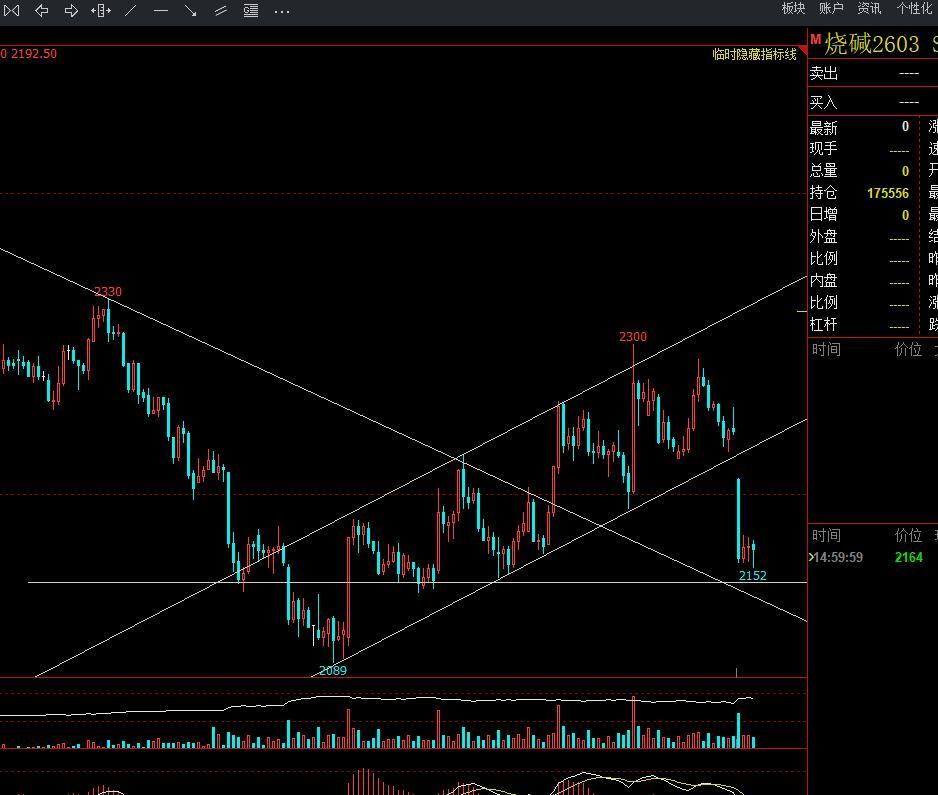
Task: Click the 现手 row label
Action: click(x=823, y=149)
